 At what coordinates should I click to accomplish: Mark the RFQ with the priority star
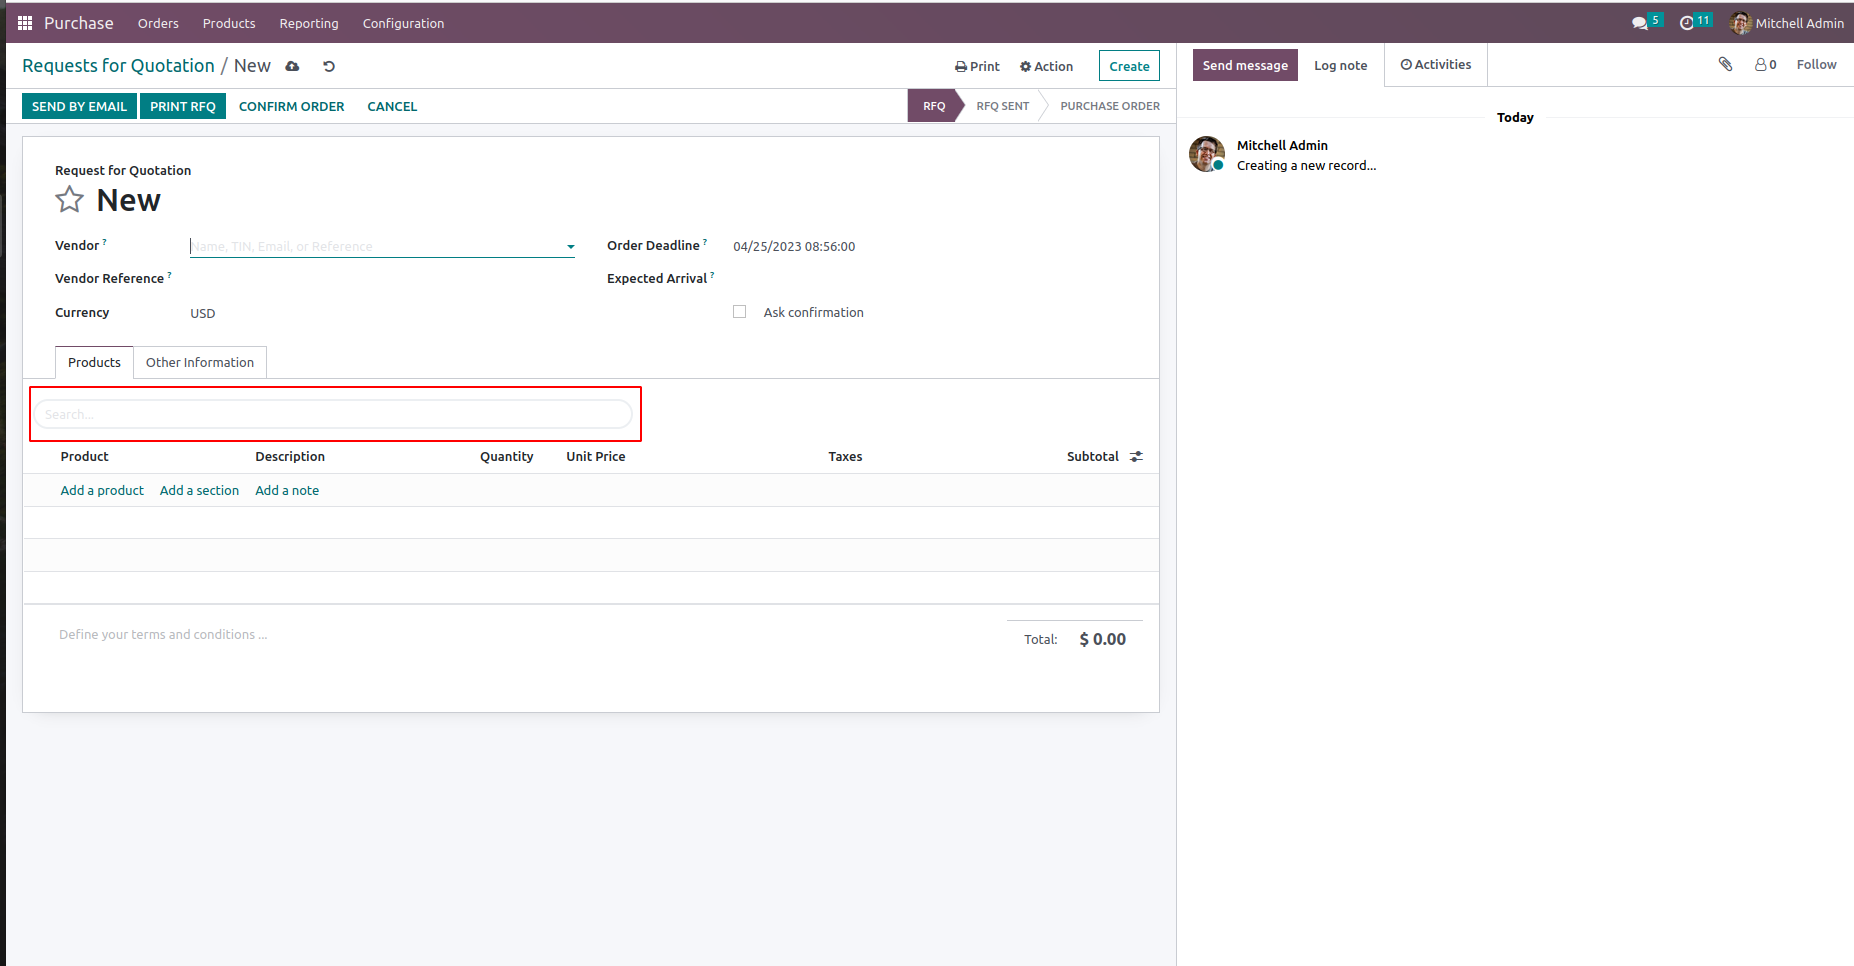[69, 200]
